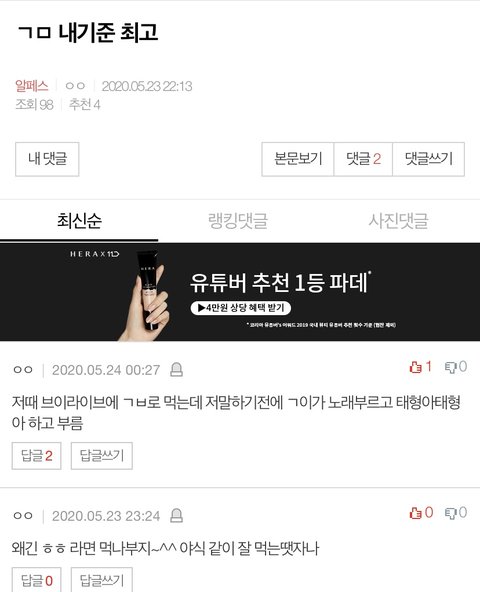Report second comment via siren icon
The height and width of the screenshot is (592, 480).
coord(176,516)
